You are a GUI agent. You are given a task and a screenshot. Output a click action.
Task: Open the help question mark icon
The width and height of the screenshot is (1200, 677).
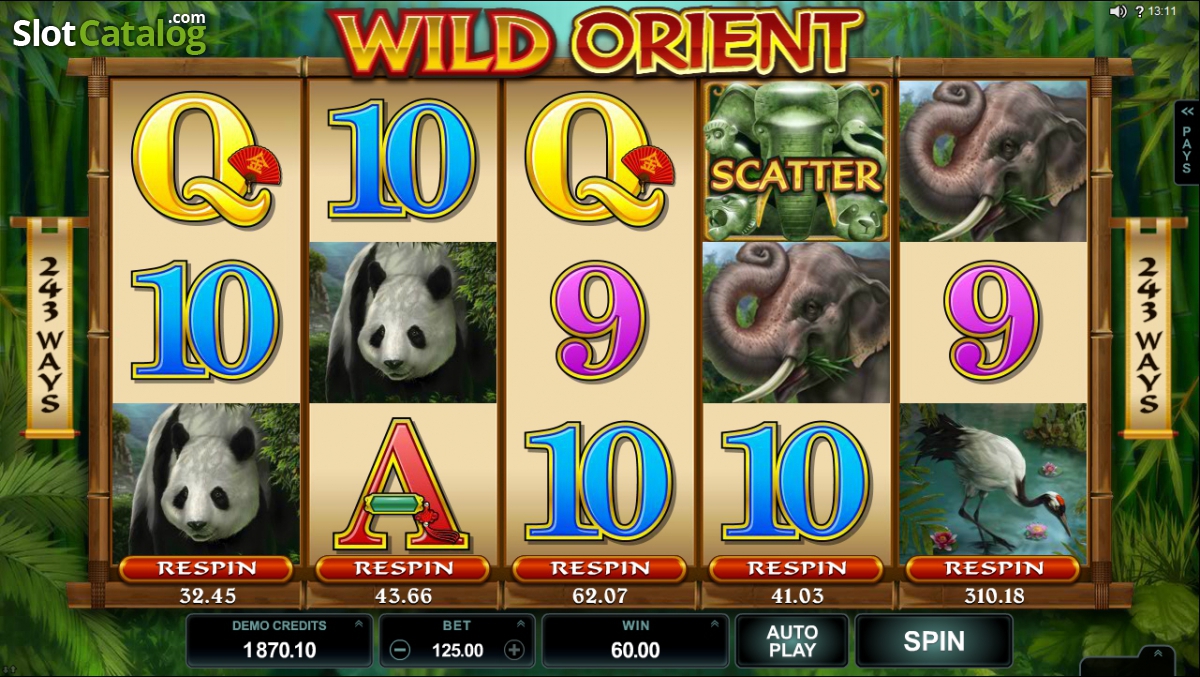click(1137, 11)
